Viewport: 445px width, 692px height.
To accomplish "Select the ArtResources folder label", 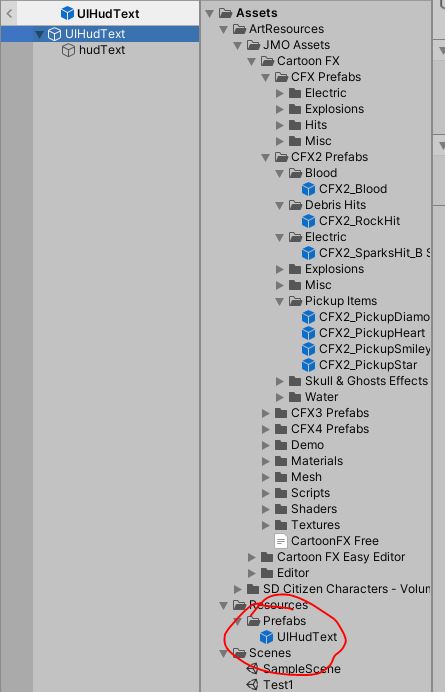I will pos(287,29).
